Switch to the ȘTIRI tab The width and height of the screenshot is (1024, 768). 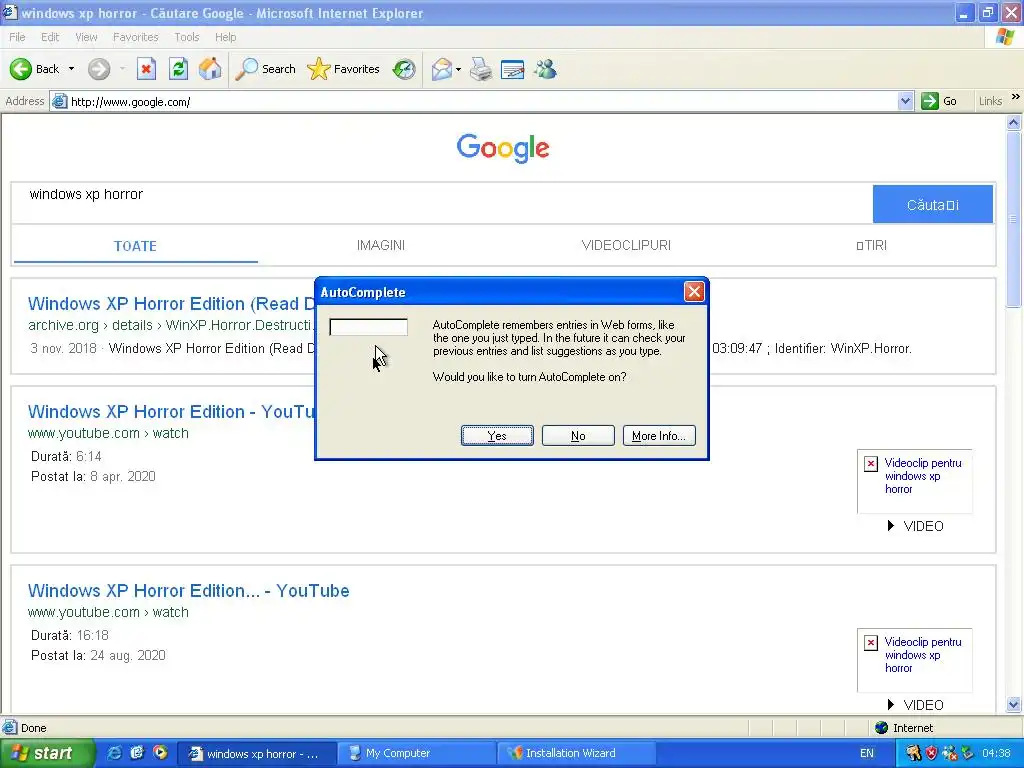[x=871, y=246]
